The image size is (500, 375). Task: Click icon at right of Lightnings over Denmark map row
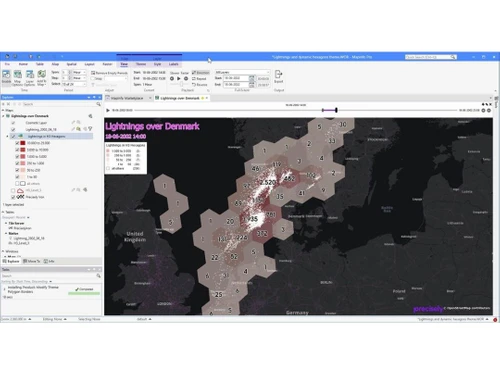90,116
